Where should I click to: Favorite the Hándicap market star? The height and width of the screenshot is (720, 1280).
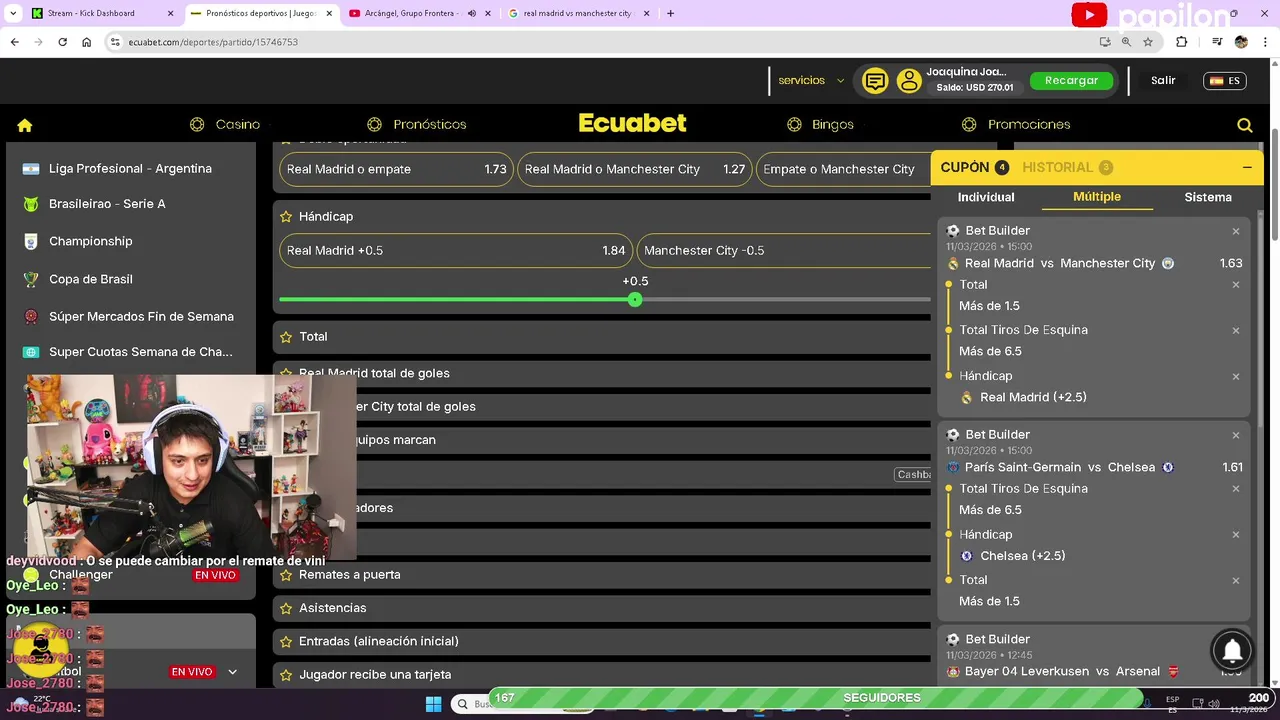286,216
